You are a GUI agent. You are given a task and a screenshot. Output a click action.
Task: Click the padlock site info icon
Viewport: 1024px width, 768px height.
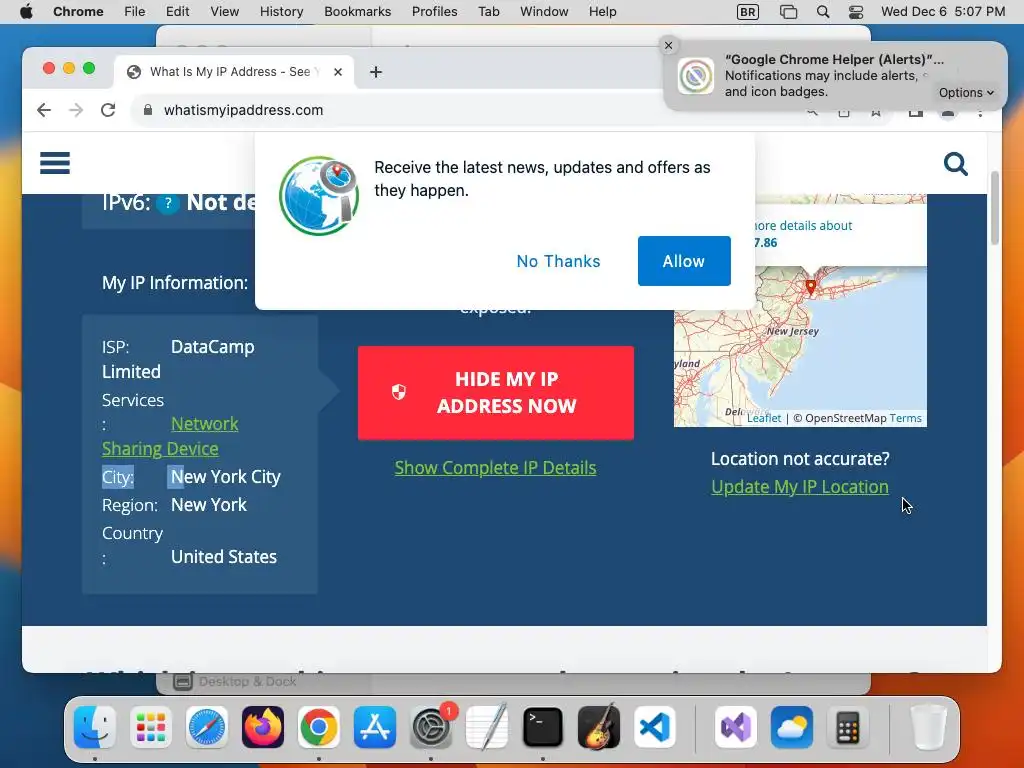[x=148, y=110]
